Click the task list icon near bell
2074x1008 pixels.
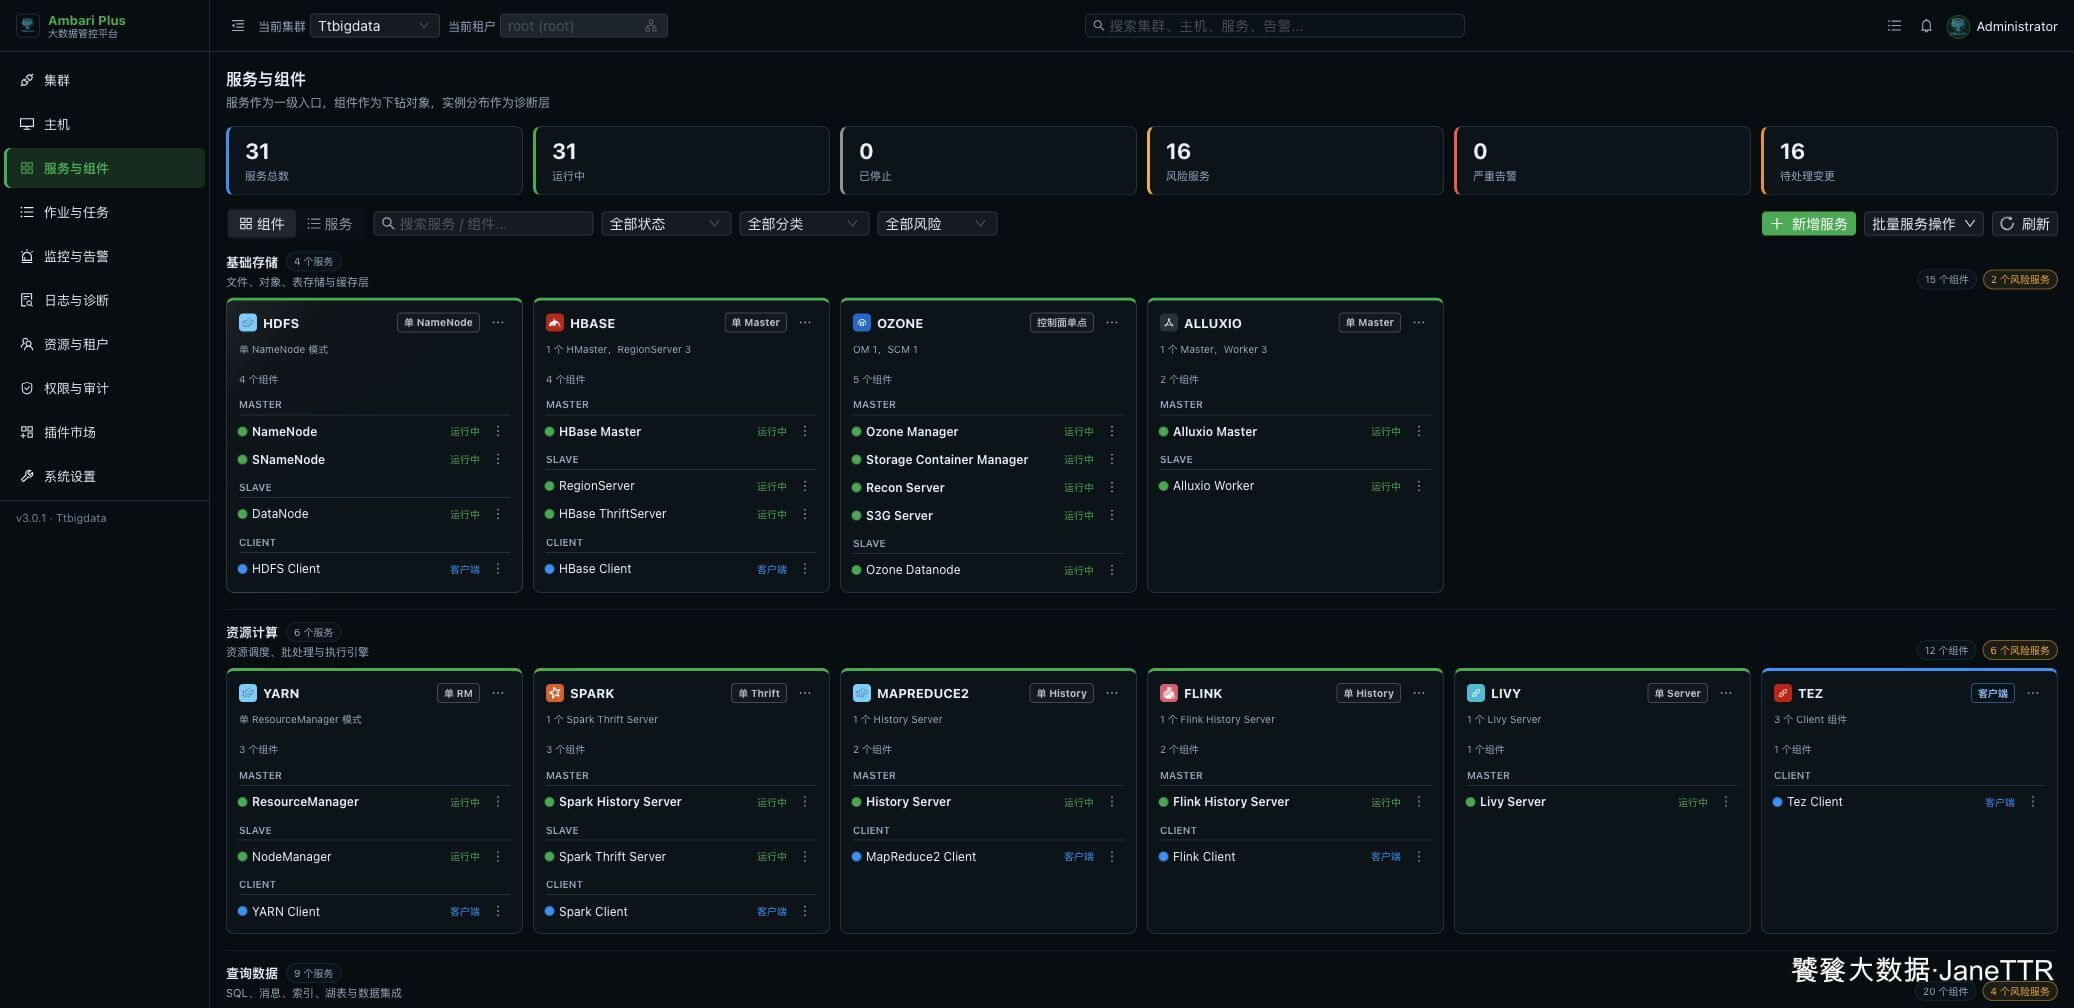tap(1894, 26)
